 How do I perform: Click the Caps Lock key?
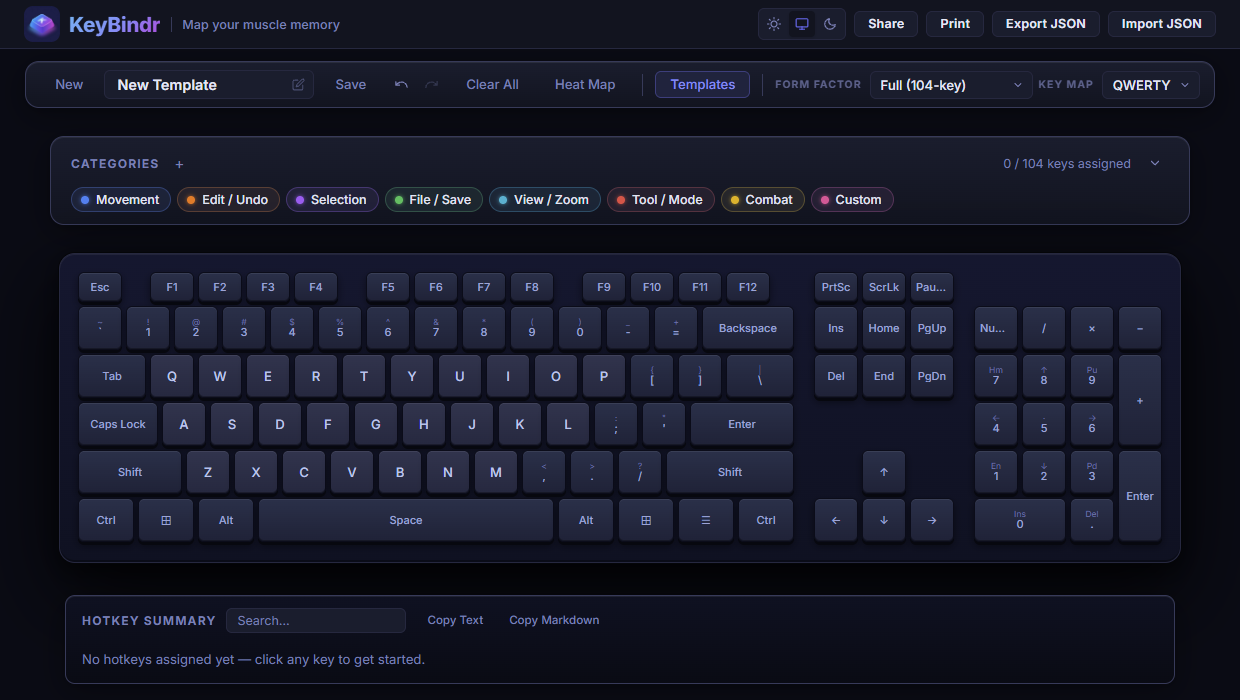(118, 424)
